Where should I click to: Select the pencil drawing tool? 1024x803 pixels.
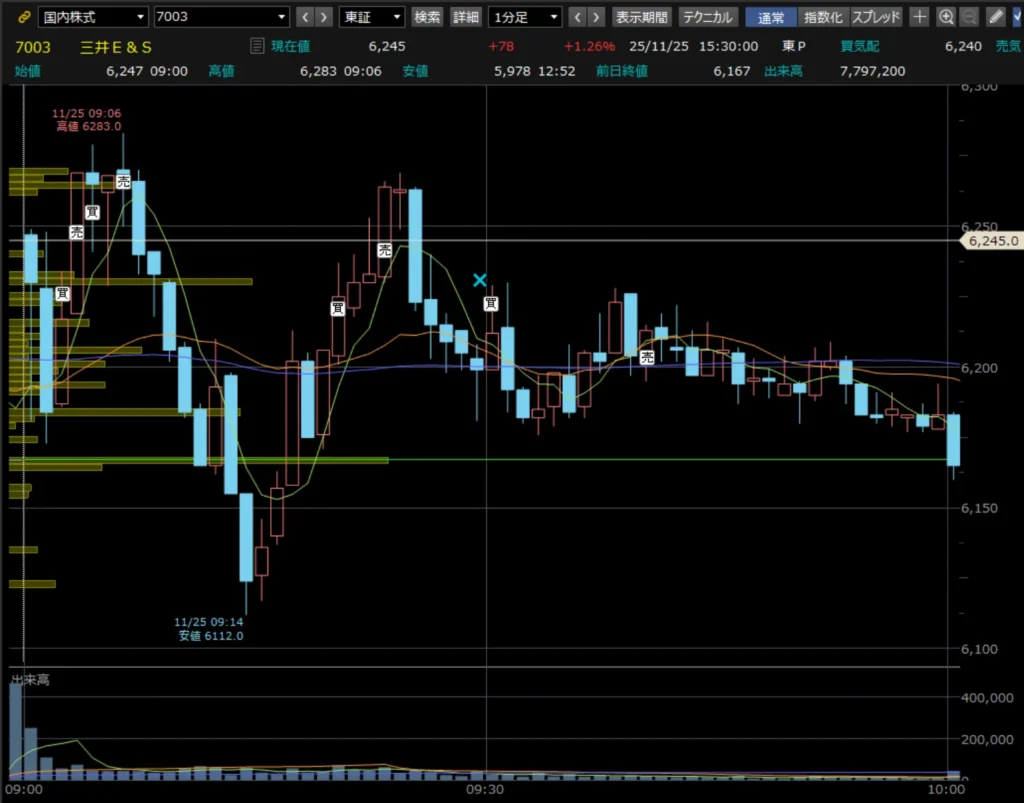(x=995, y=17)
